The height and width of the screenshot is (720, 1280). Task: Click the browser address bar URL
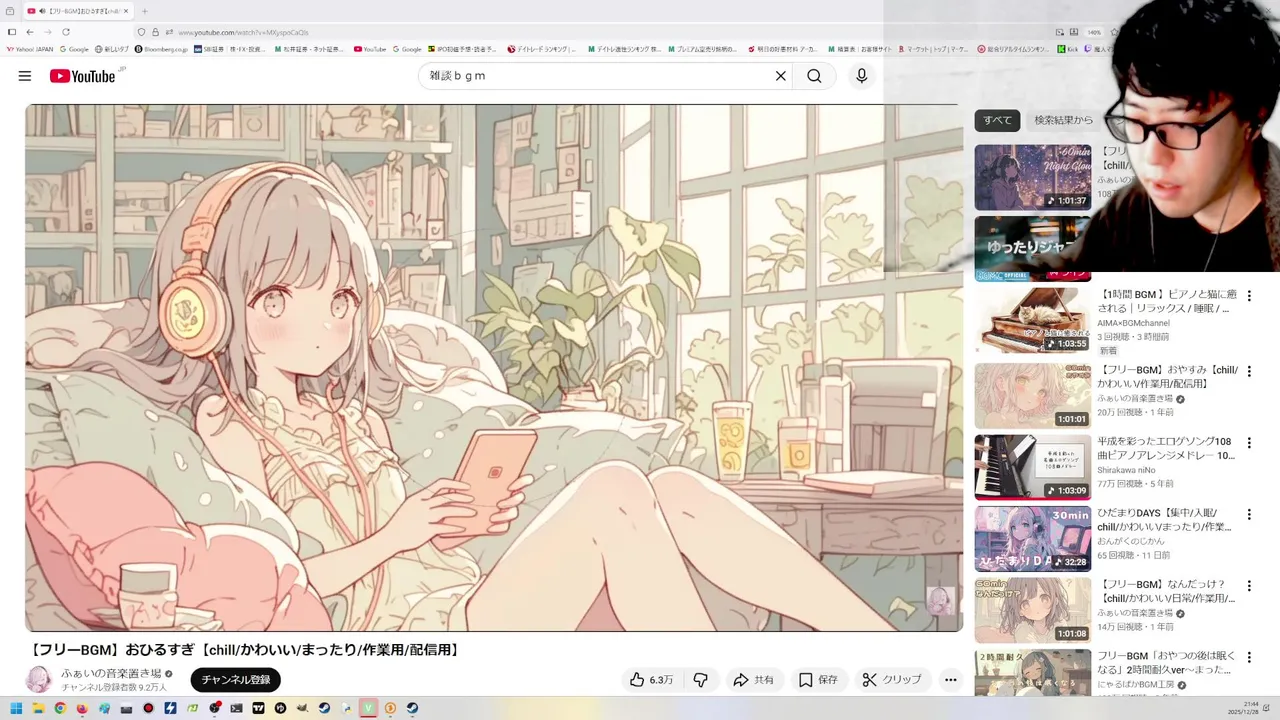coord(243,32)
